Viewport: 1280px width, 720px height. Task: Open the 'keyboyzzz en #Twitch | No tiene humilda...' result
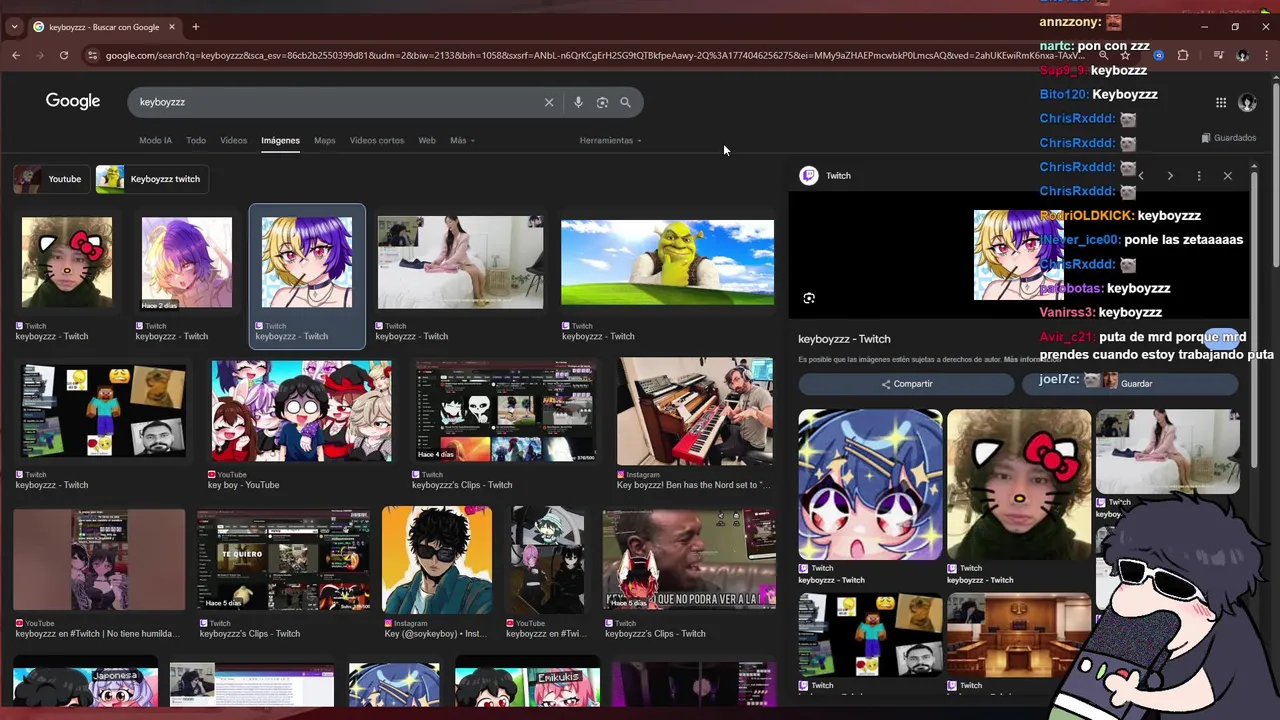point(98,634)
